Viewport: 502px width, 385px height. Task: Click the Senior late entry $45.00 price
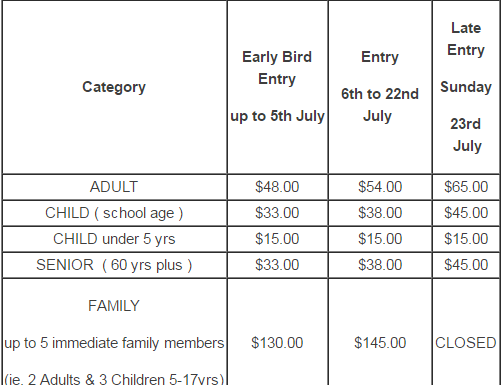(x=466, y=265)
